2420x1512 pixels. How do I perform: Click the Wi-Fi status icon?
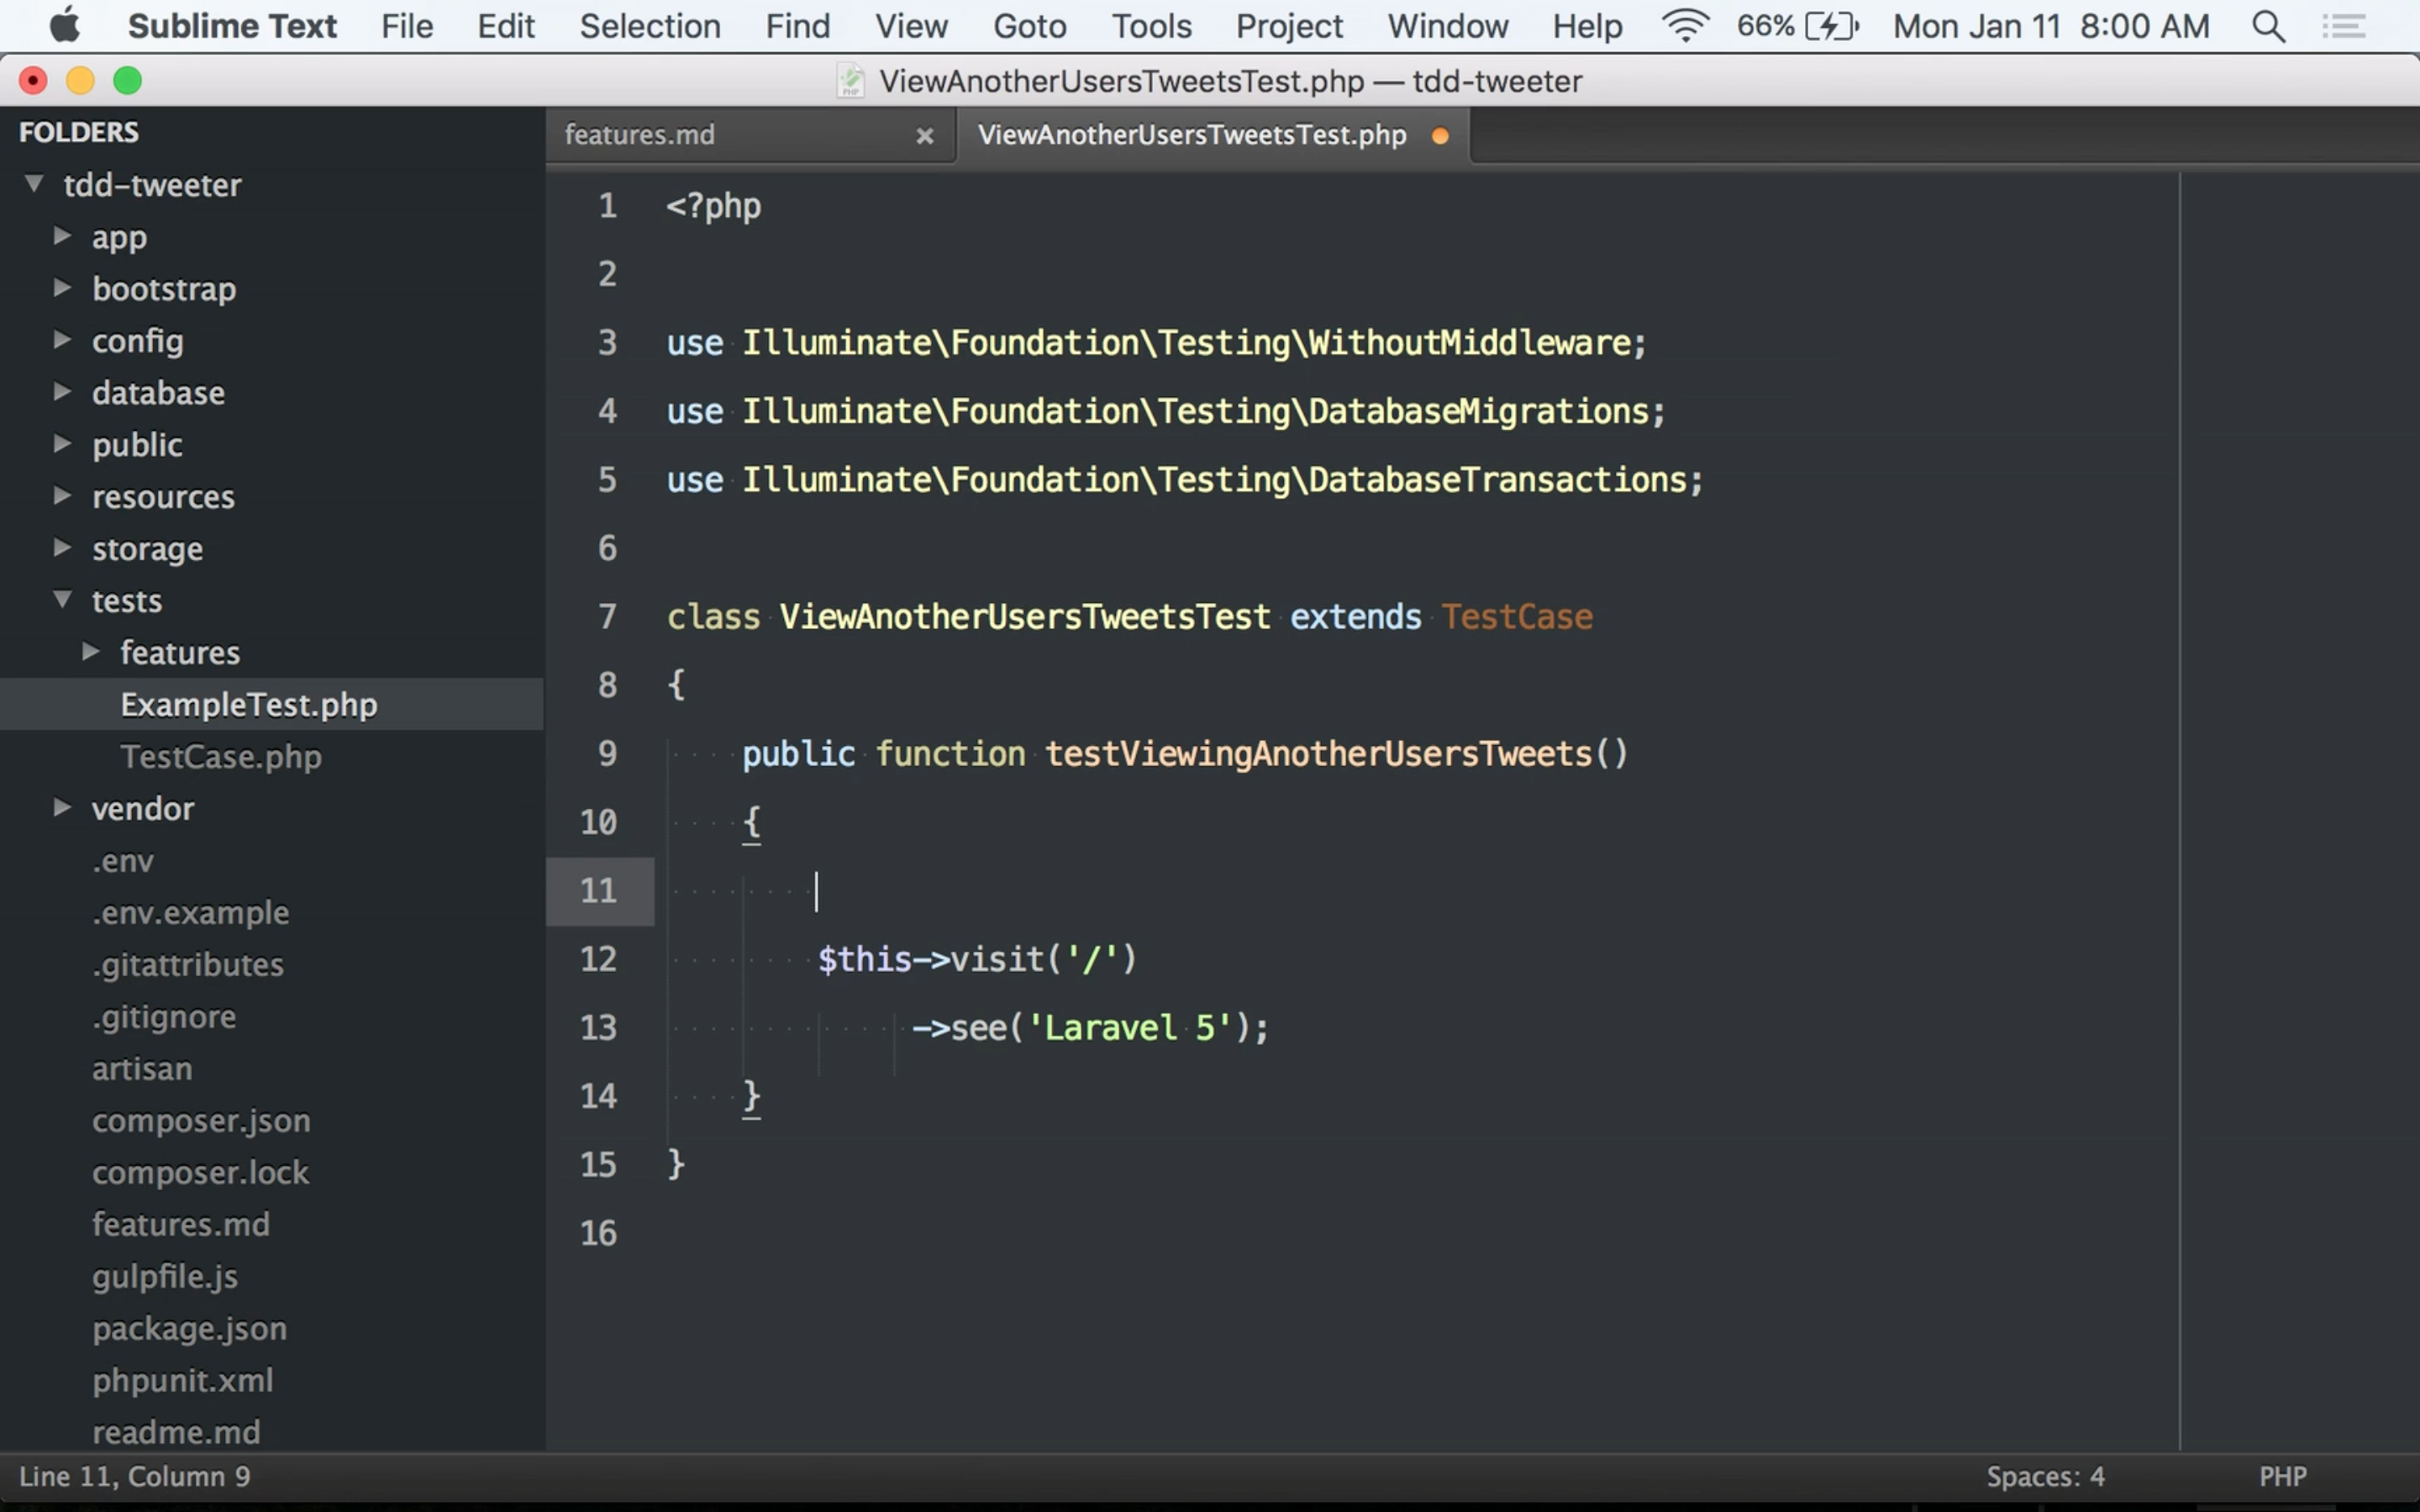point(1685,26)
